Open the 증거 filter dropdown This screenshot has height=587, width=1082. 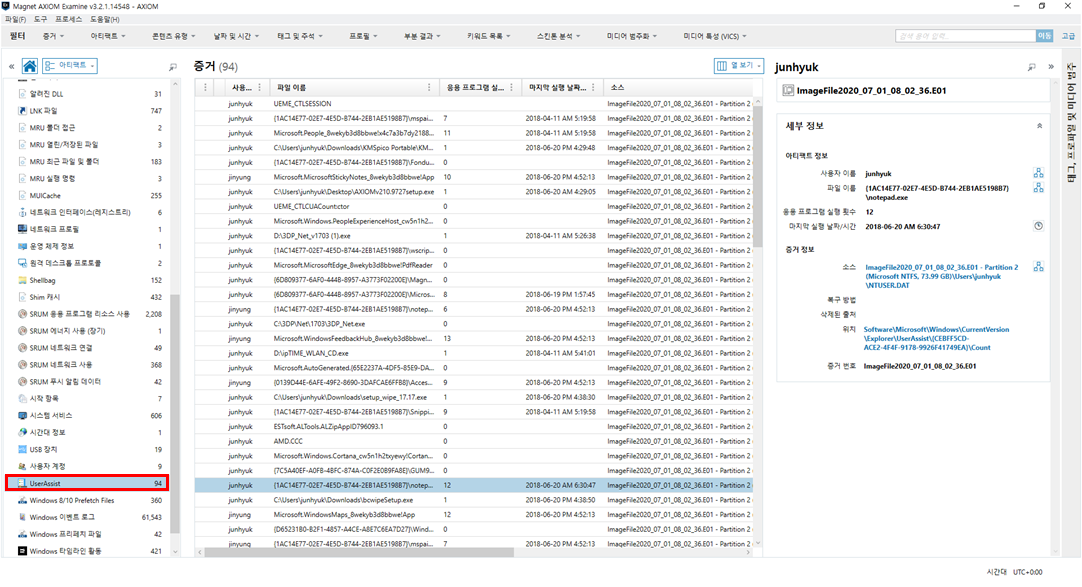point(53,36)
